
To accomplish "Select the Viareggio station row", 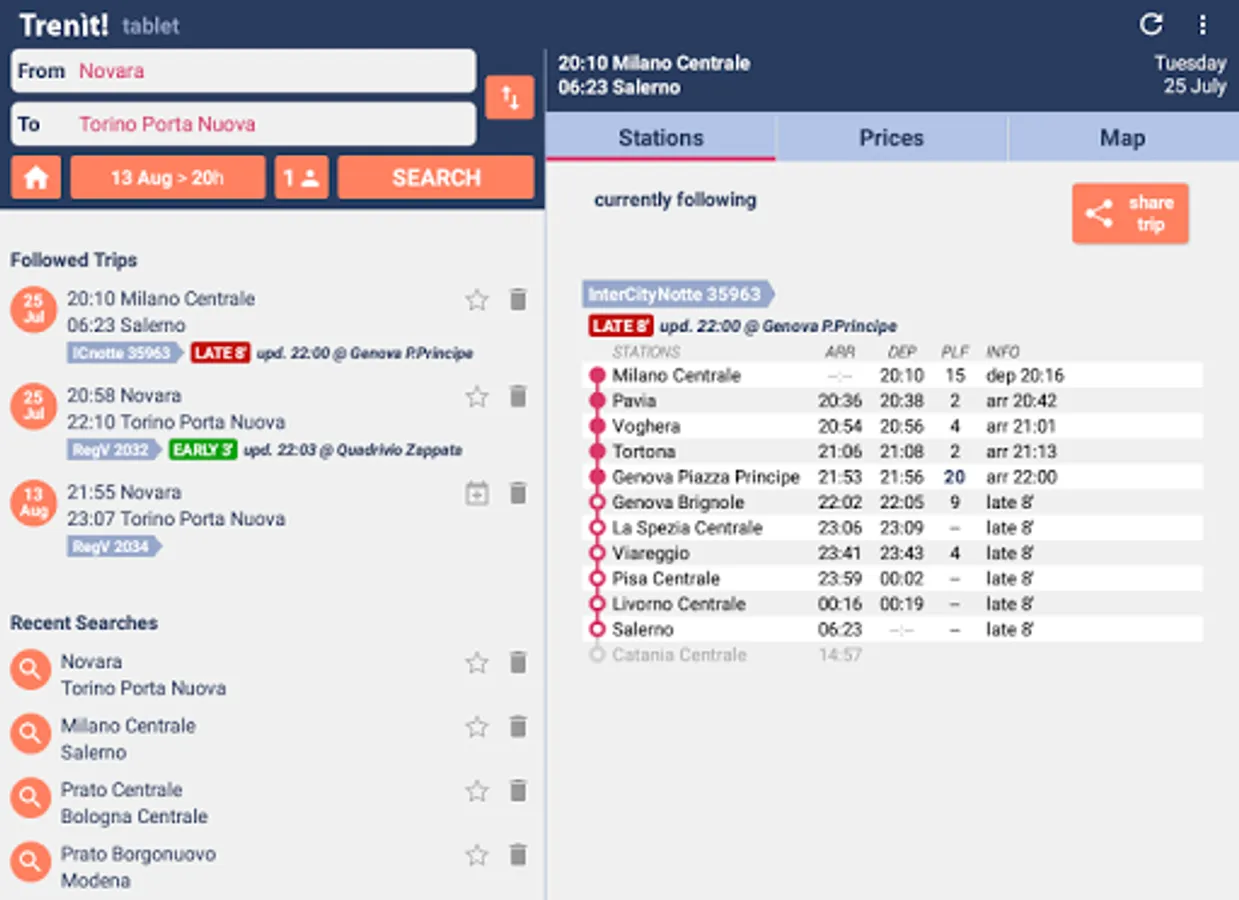I will [893, 553].
